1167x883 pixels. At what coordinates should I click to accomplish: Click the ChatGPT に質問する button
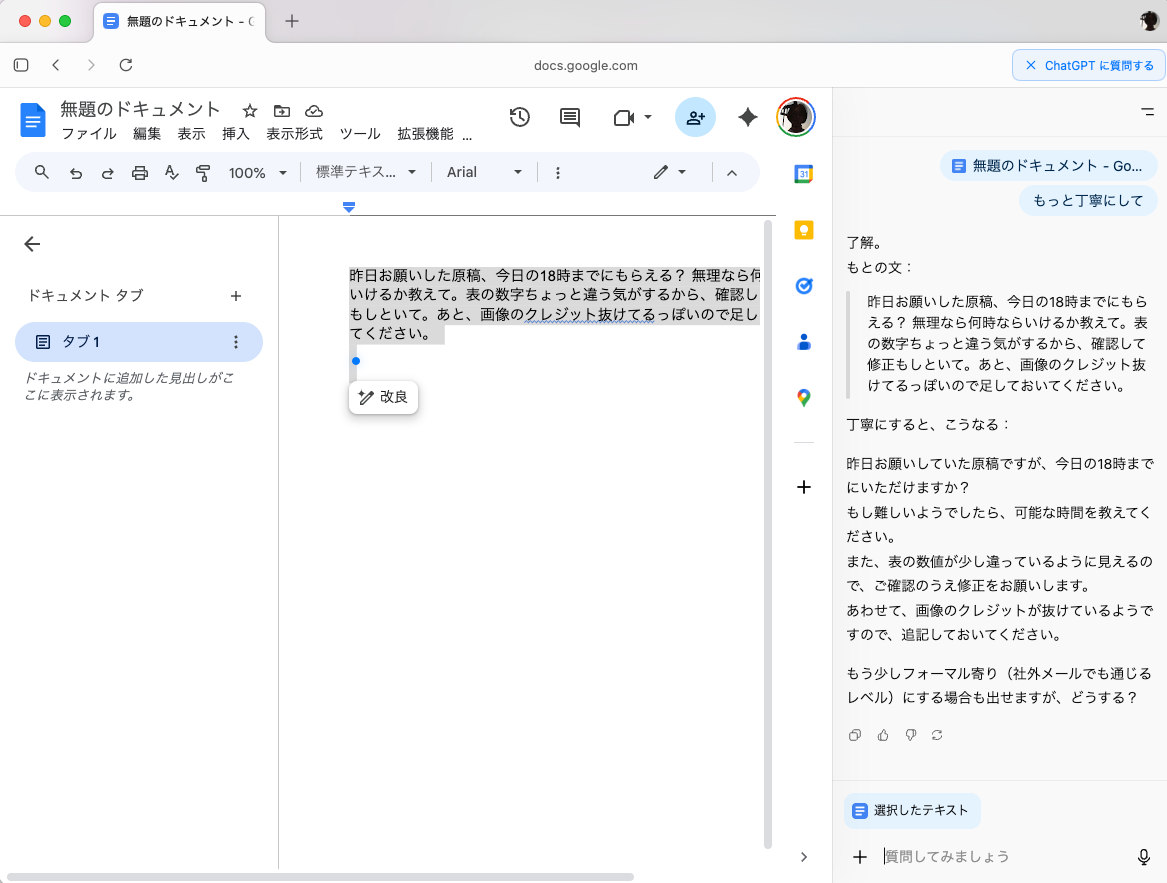click(x=1088, y=66)
